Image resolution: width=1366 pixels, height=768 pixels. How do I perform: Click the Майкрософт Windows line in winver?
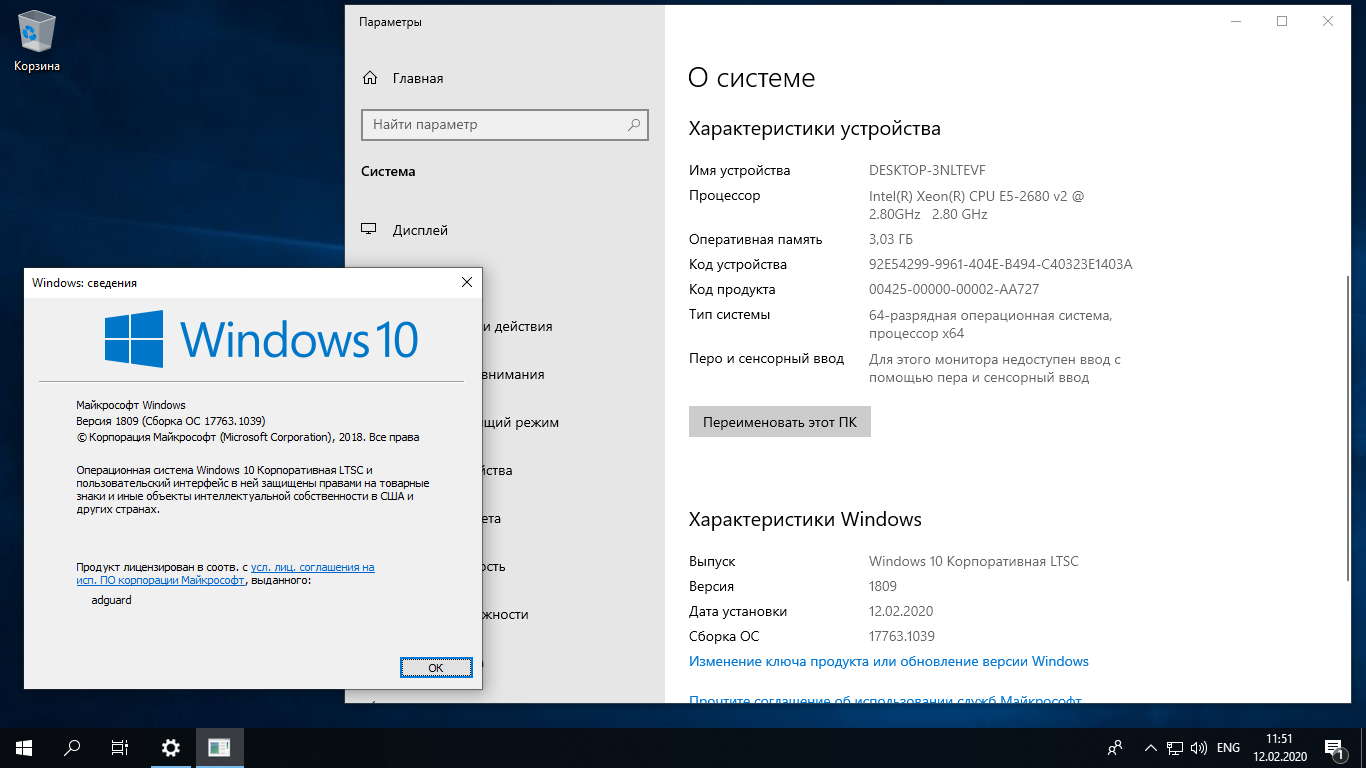(131, 405)
